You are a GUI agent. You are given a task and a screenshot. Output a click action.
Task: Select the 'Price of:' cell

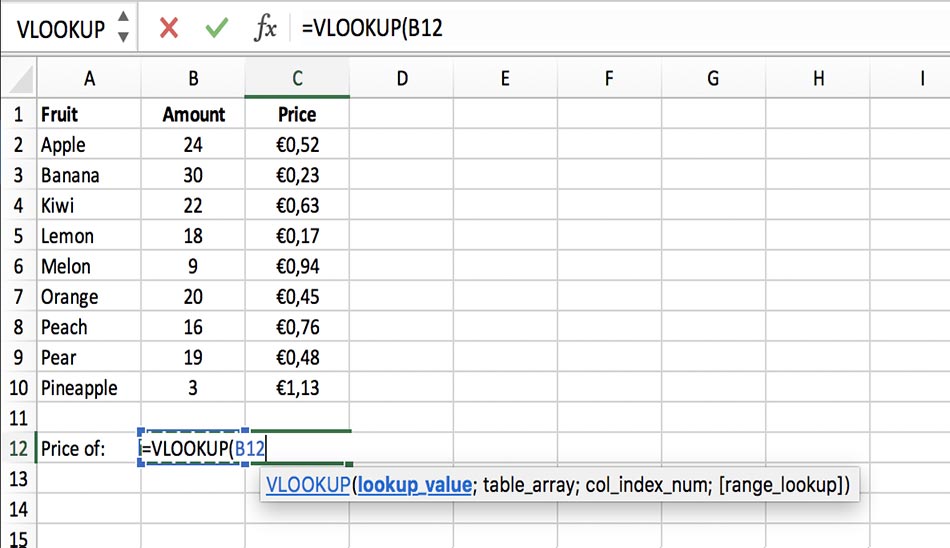click(89, 448)
